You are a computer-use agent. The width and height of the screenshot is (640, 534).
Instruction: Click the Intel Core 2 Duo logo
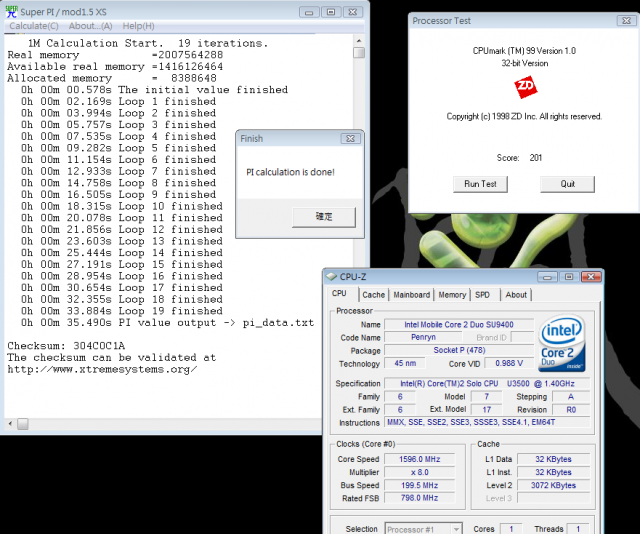click(562, 343)
